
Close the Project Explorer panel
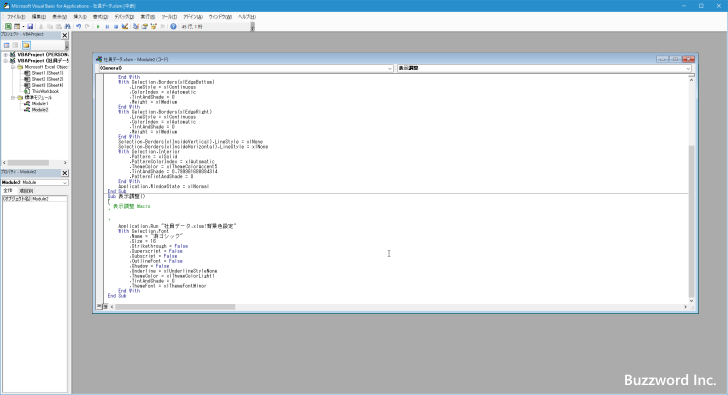[65, 35]
